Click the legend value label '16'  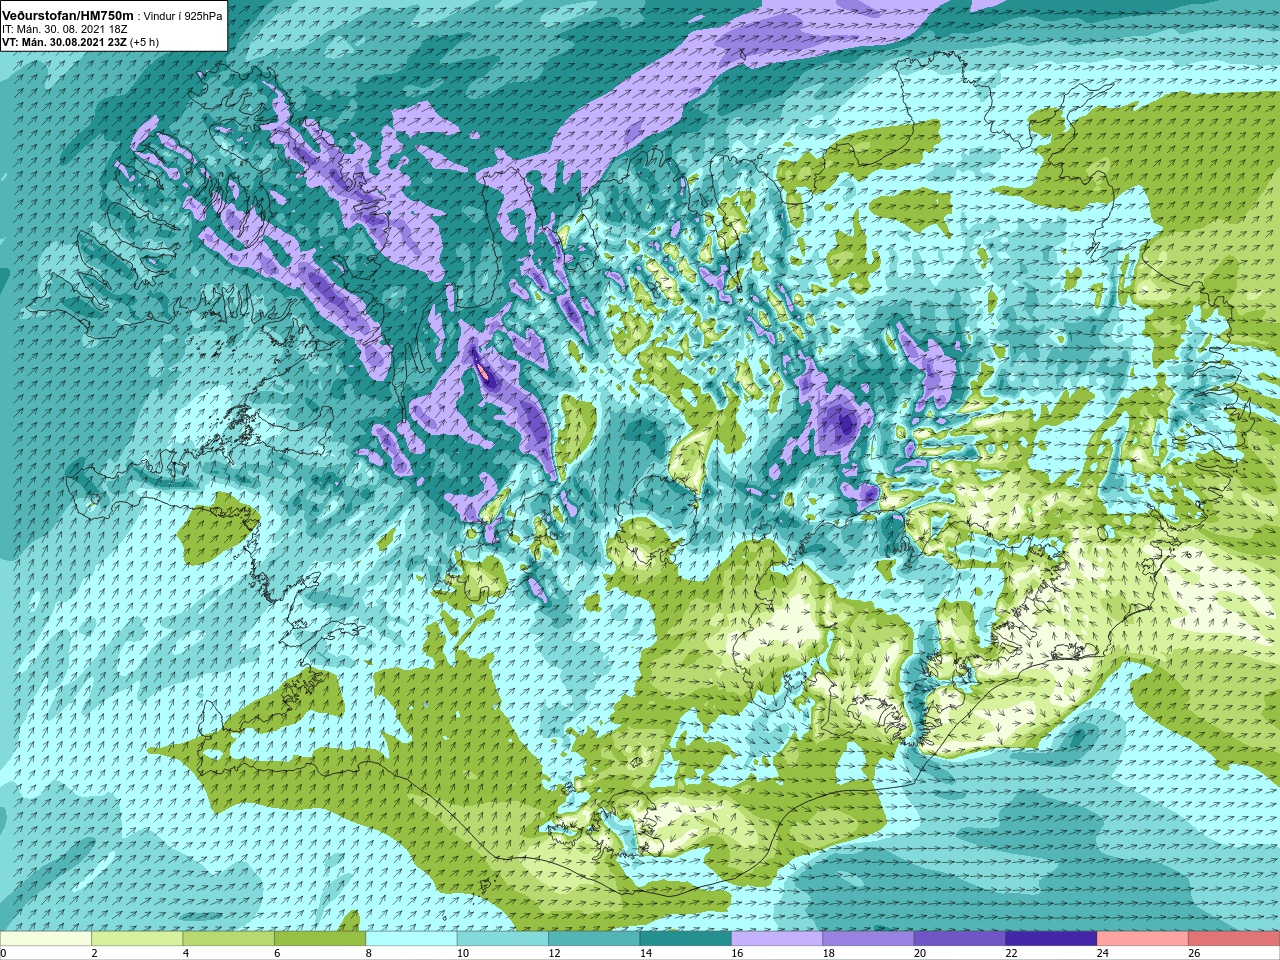[x=736, y=953]
